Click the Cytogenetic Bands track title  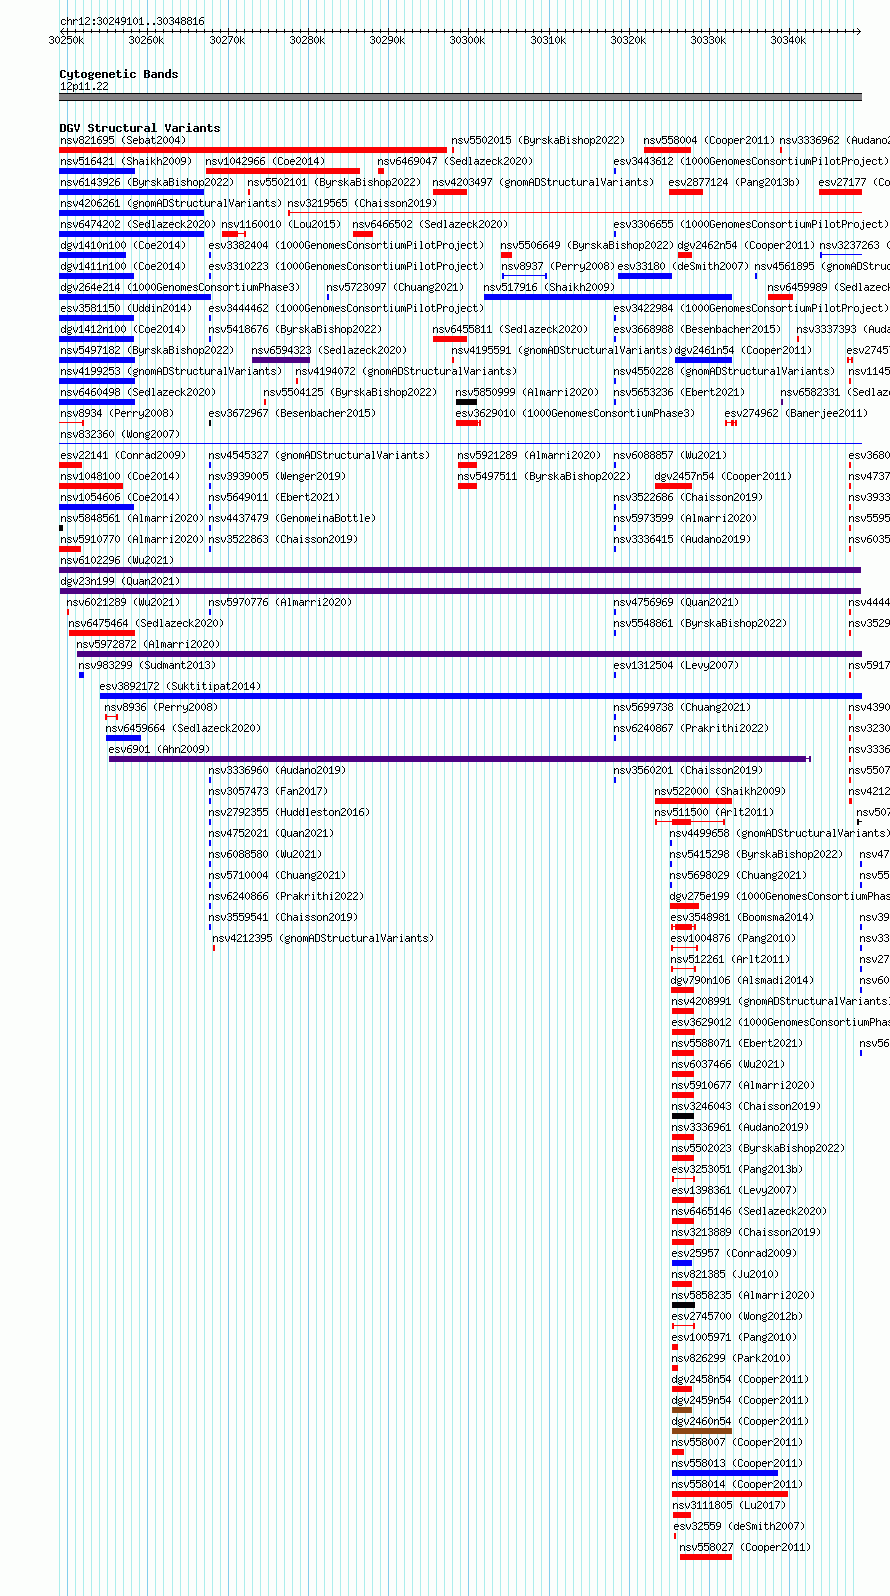(x=119, y=74)
